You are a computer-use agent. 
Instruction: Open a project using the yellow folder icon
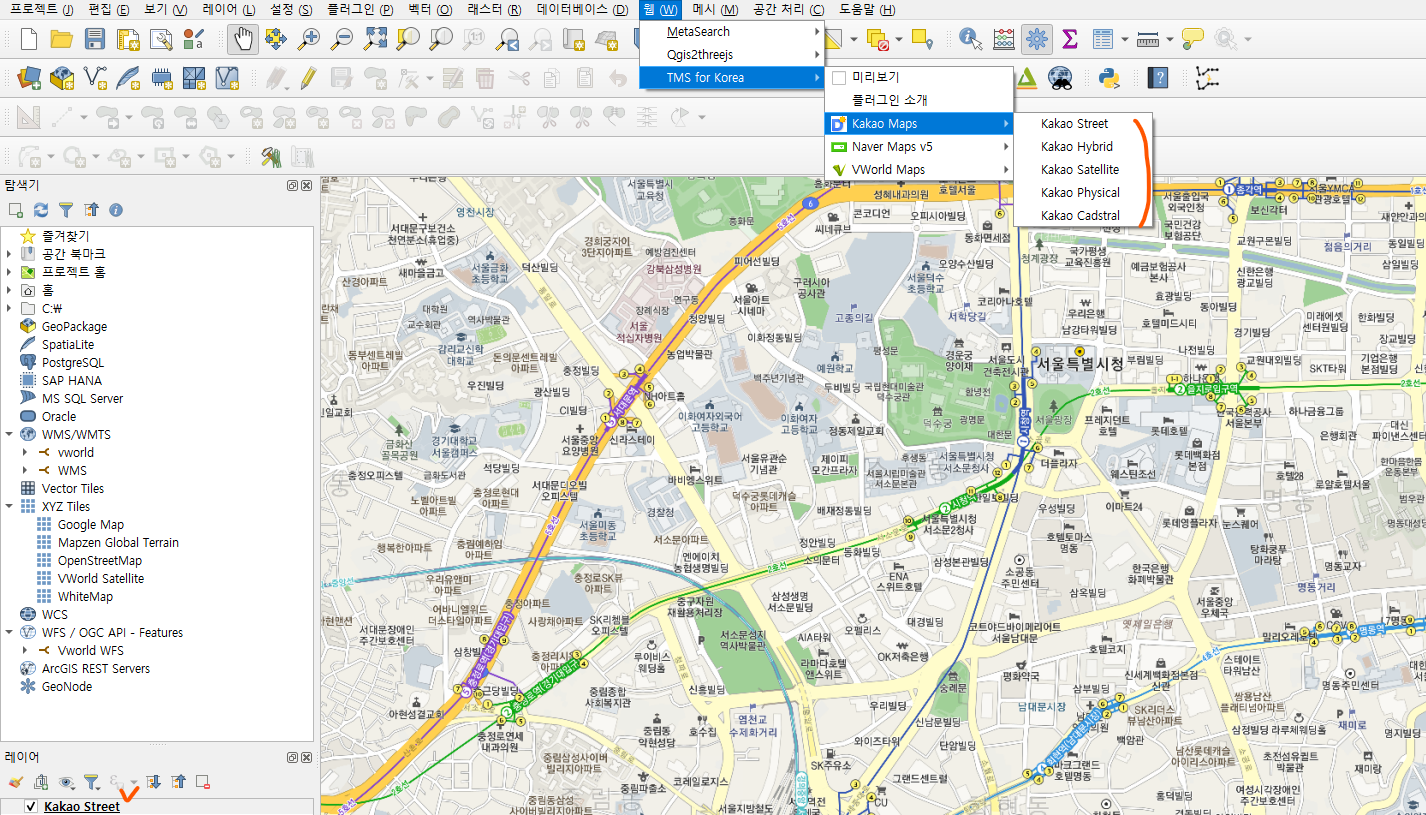point(62,39)
